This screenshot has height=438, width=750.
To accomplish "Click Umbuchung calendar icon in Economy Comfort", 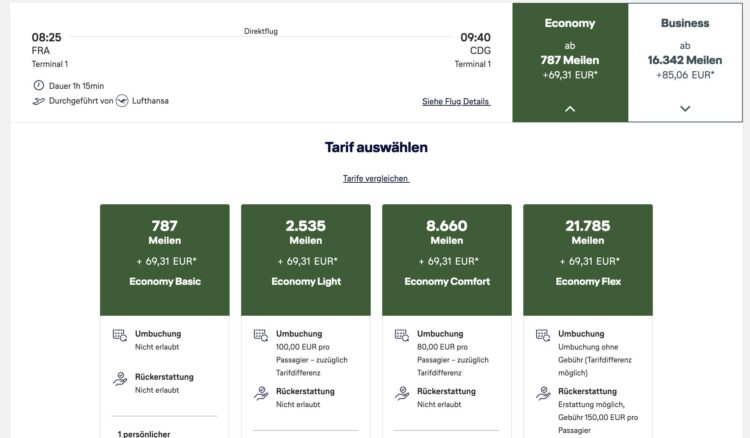I will pos(402,335).
